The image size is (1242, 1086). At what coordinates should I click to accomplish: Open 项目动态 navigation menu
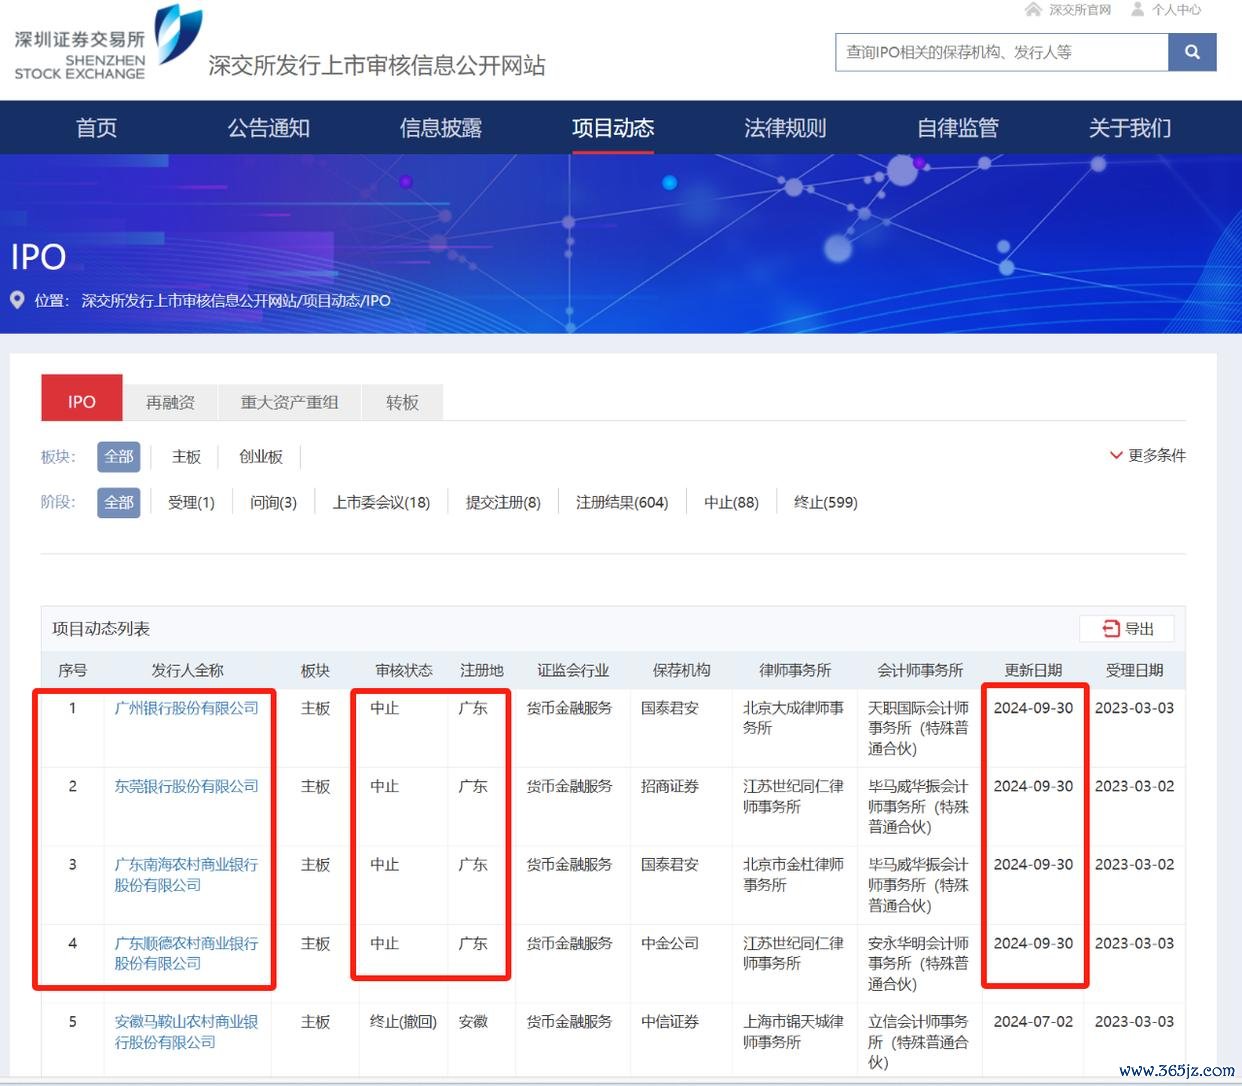(613, 128)
